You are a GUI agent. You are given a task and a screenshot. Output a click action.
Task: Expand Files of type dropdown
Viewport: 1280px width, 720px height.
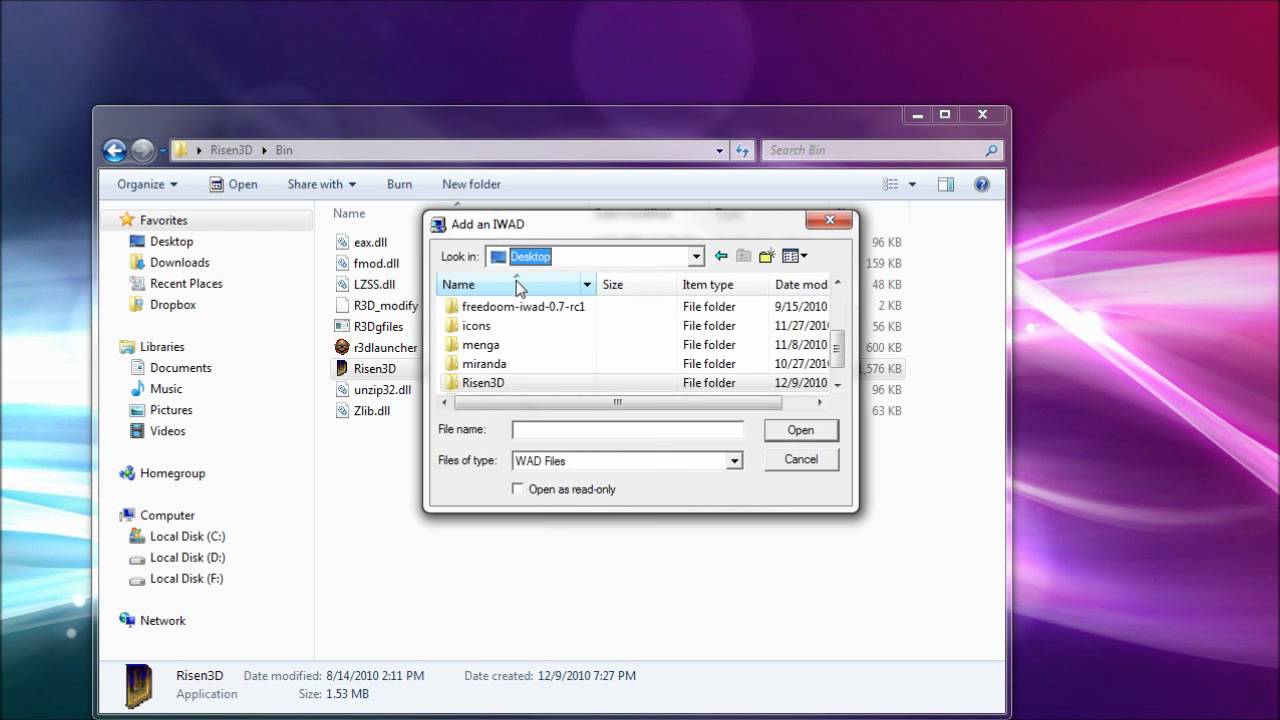coord(734,461)
